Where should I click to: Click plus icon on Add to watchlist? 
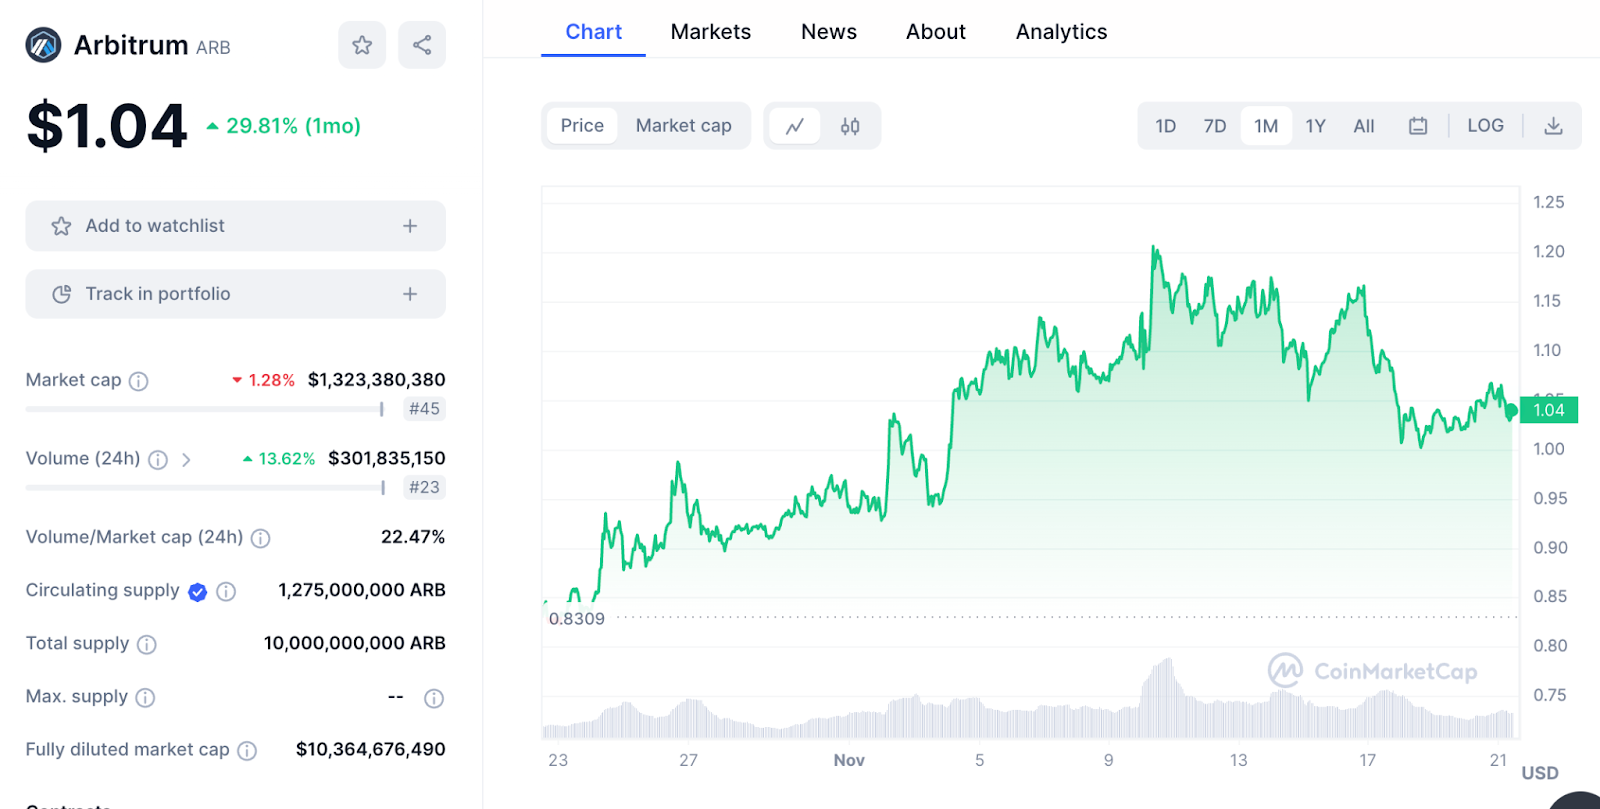tap(410, 226)
